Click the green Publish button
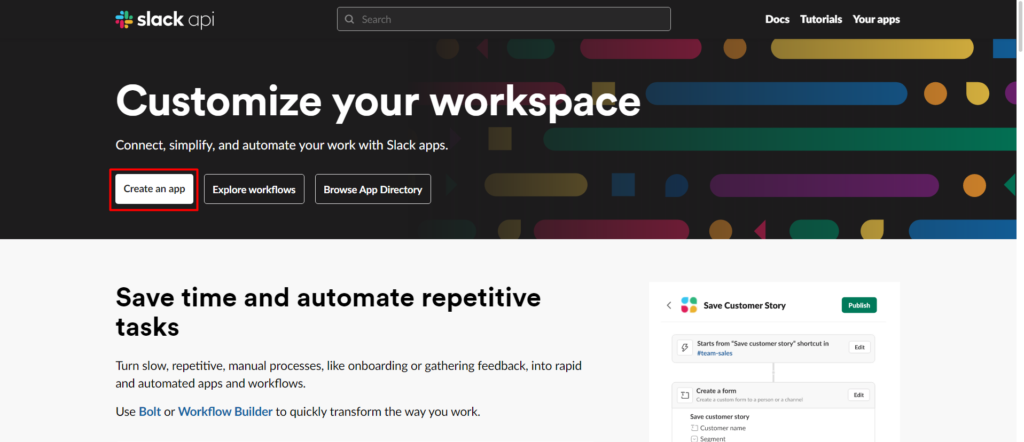Screen dimensions: 1024x442 (x=859, y=305)
